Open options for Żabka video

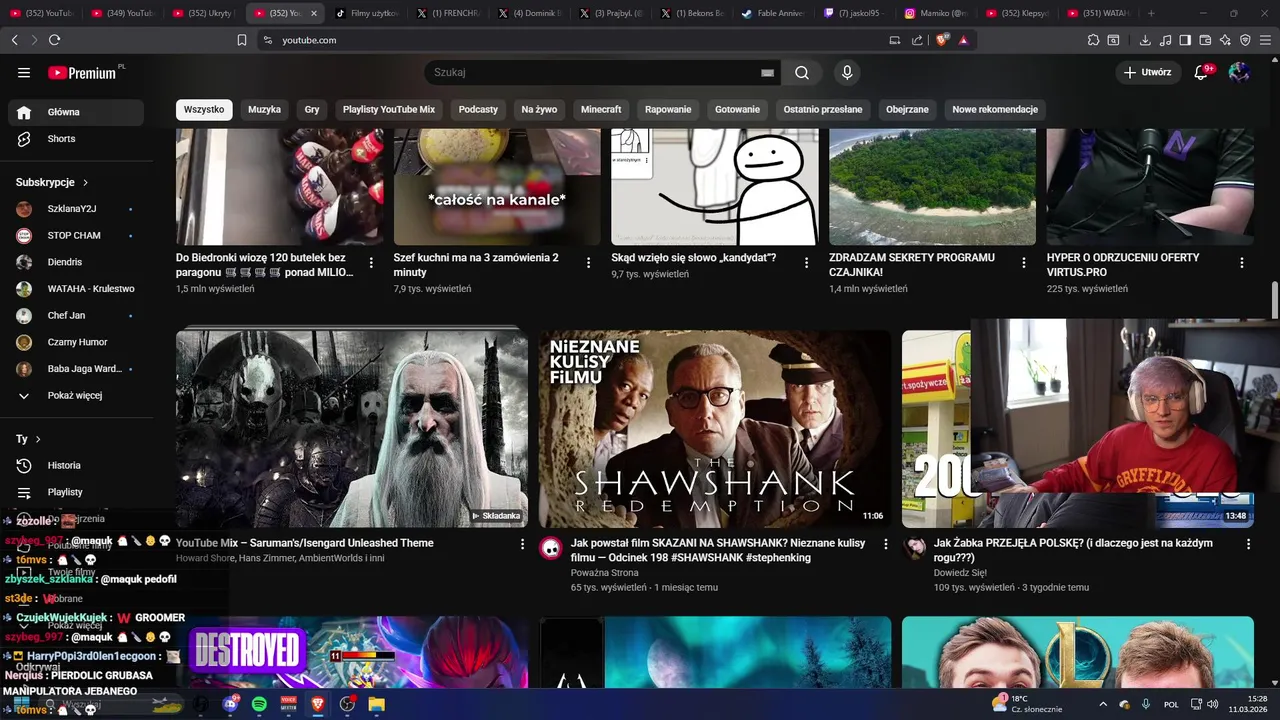coord(1248,544)
